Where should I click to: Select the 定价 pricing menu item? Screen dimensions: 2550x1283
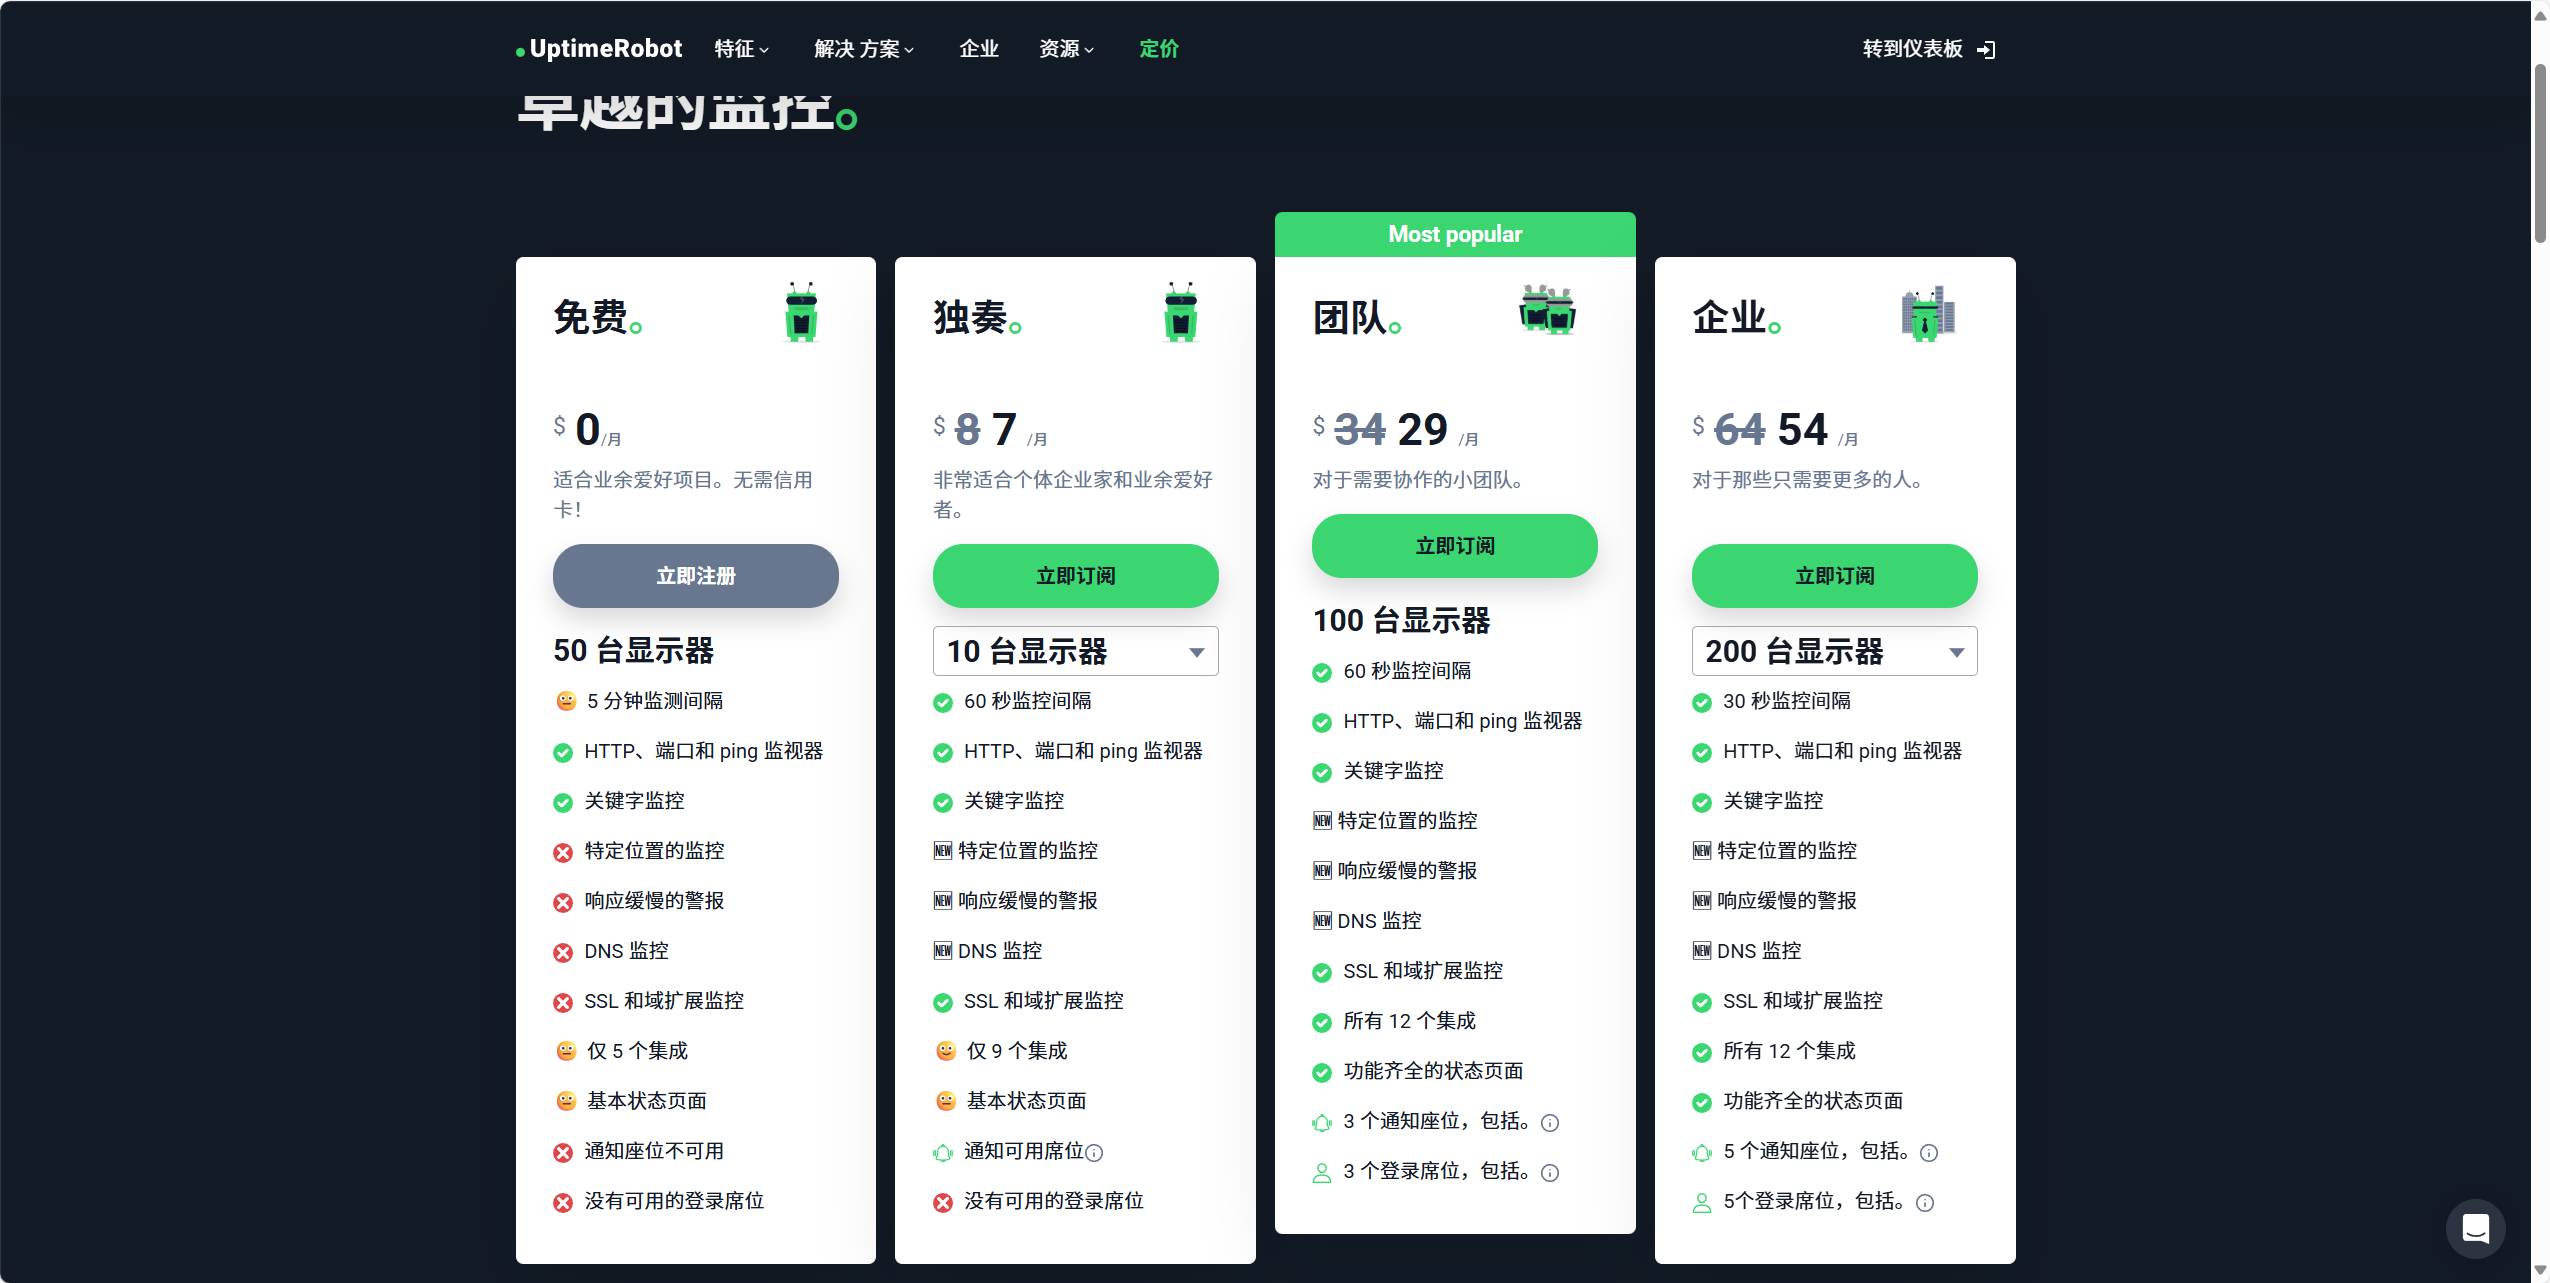tap(1158, 49)
